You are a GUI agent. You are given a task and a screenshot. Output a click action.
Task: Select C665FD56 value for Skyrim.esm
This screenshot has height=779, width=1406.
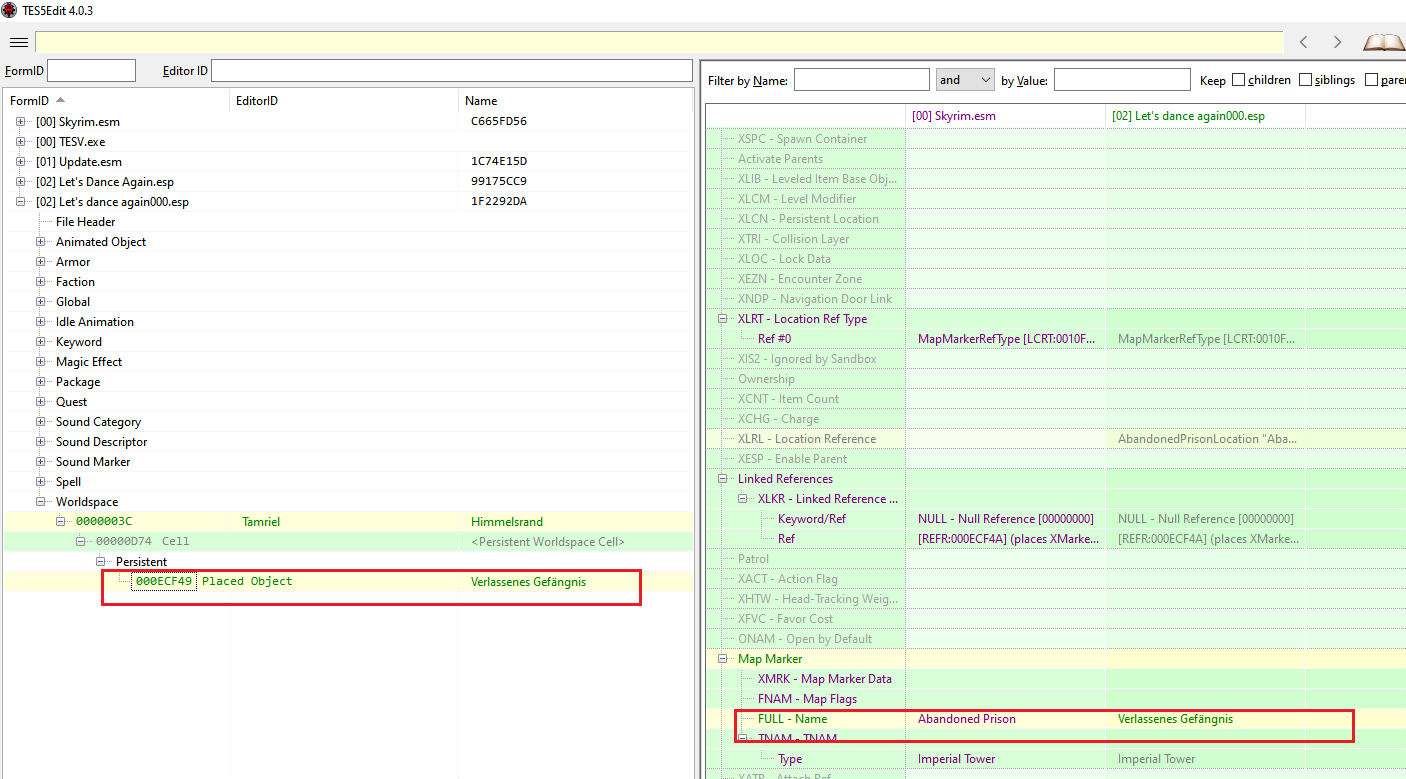coord(499,122)
